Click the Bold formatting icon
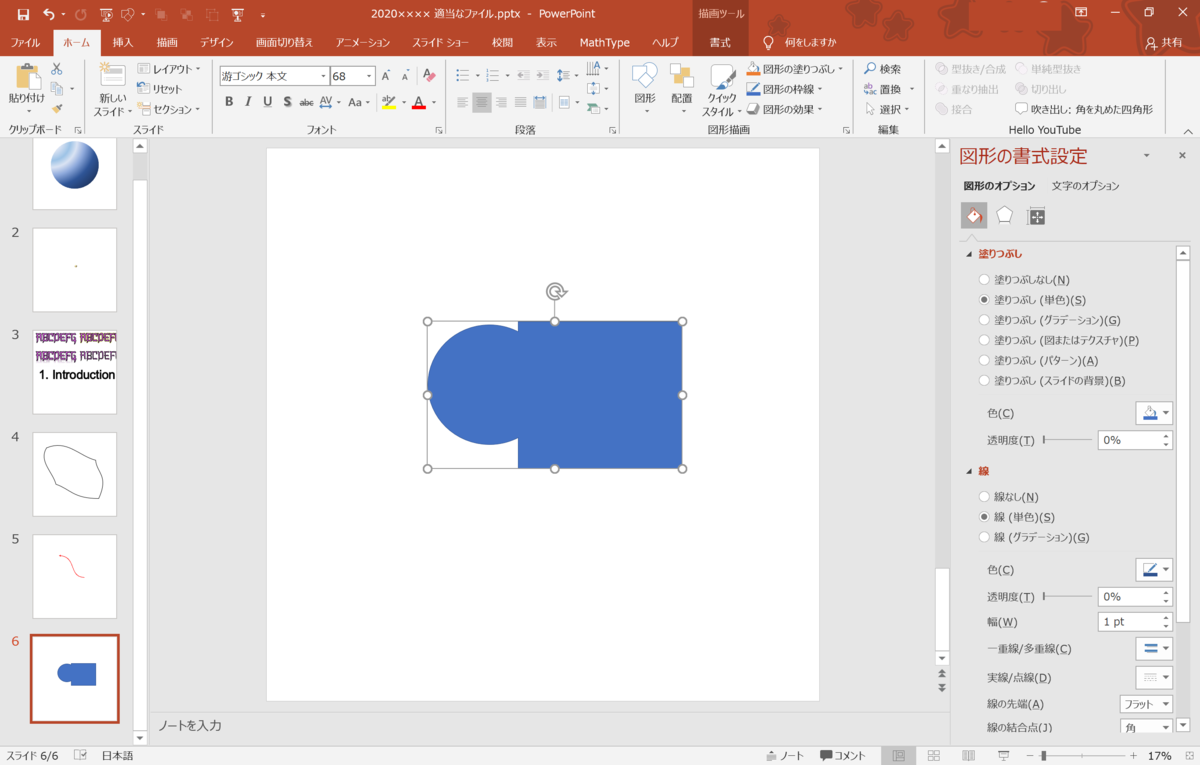Image resolution: width=1200 pixels, height=765 pixels. [x=229, y=102]
